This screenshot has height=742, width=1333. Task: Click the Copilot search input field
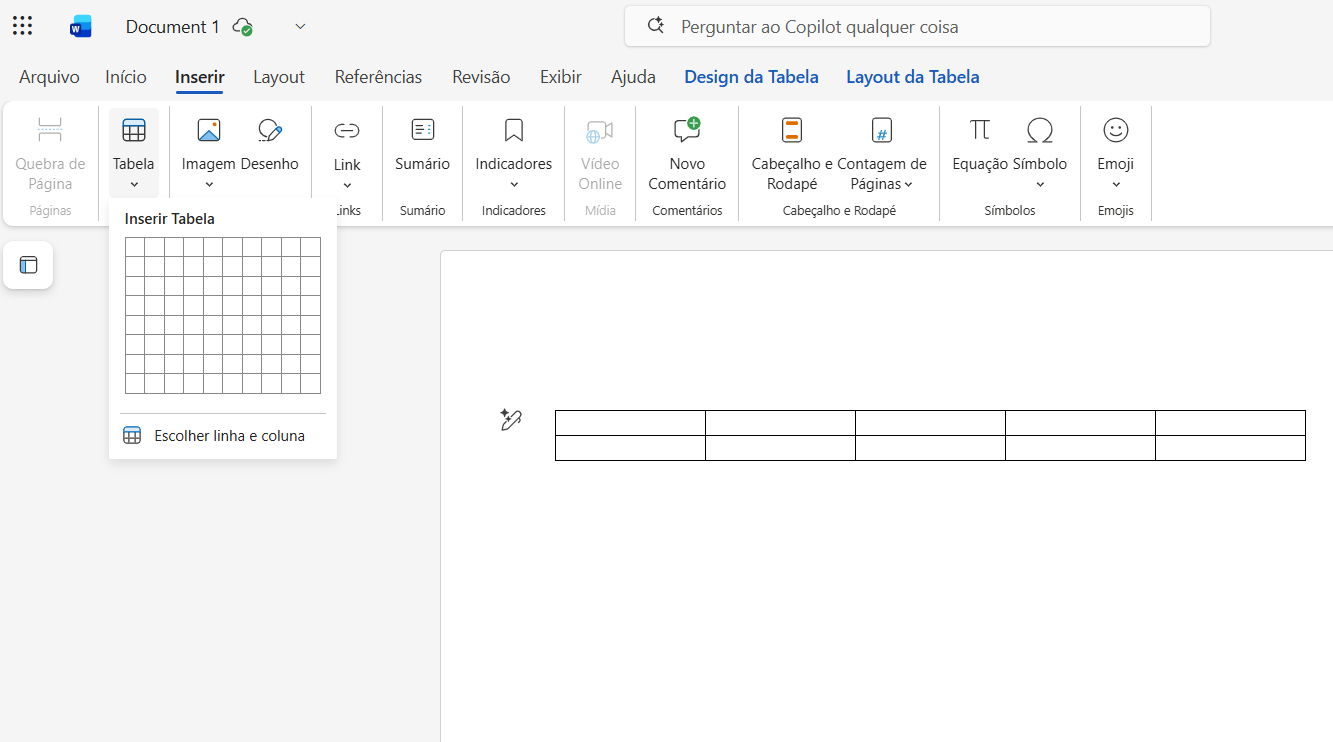(917, 27)
